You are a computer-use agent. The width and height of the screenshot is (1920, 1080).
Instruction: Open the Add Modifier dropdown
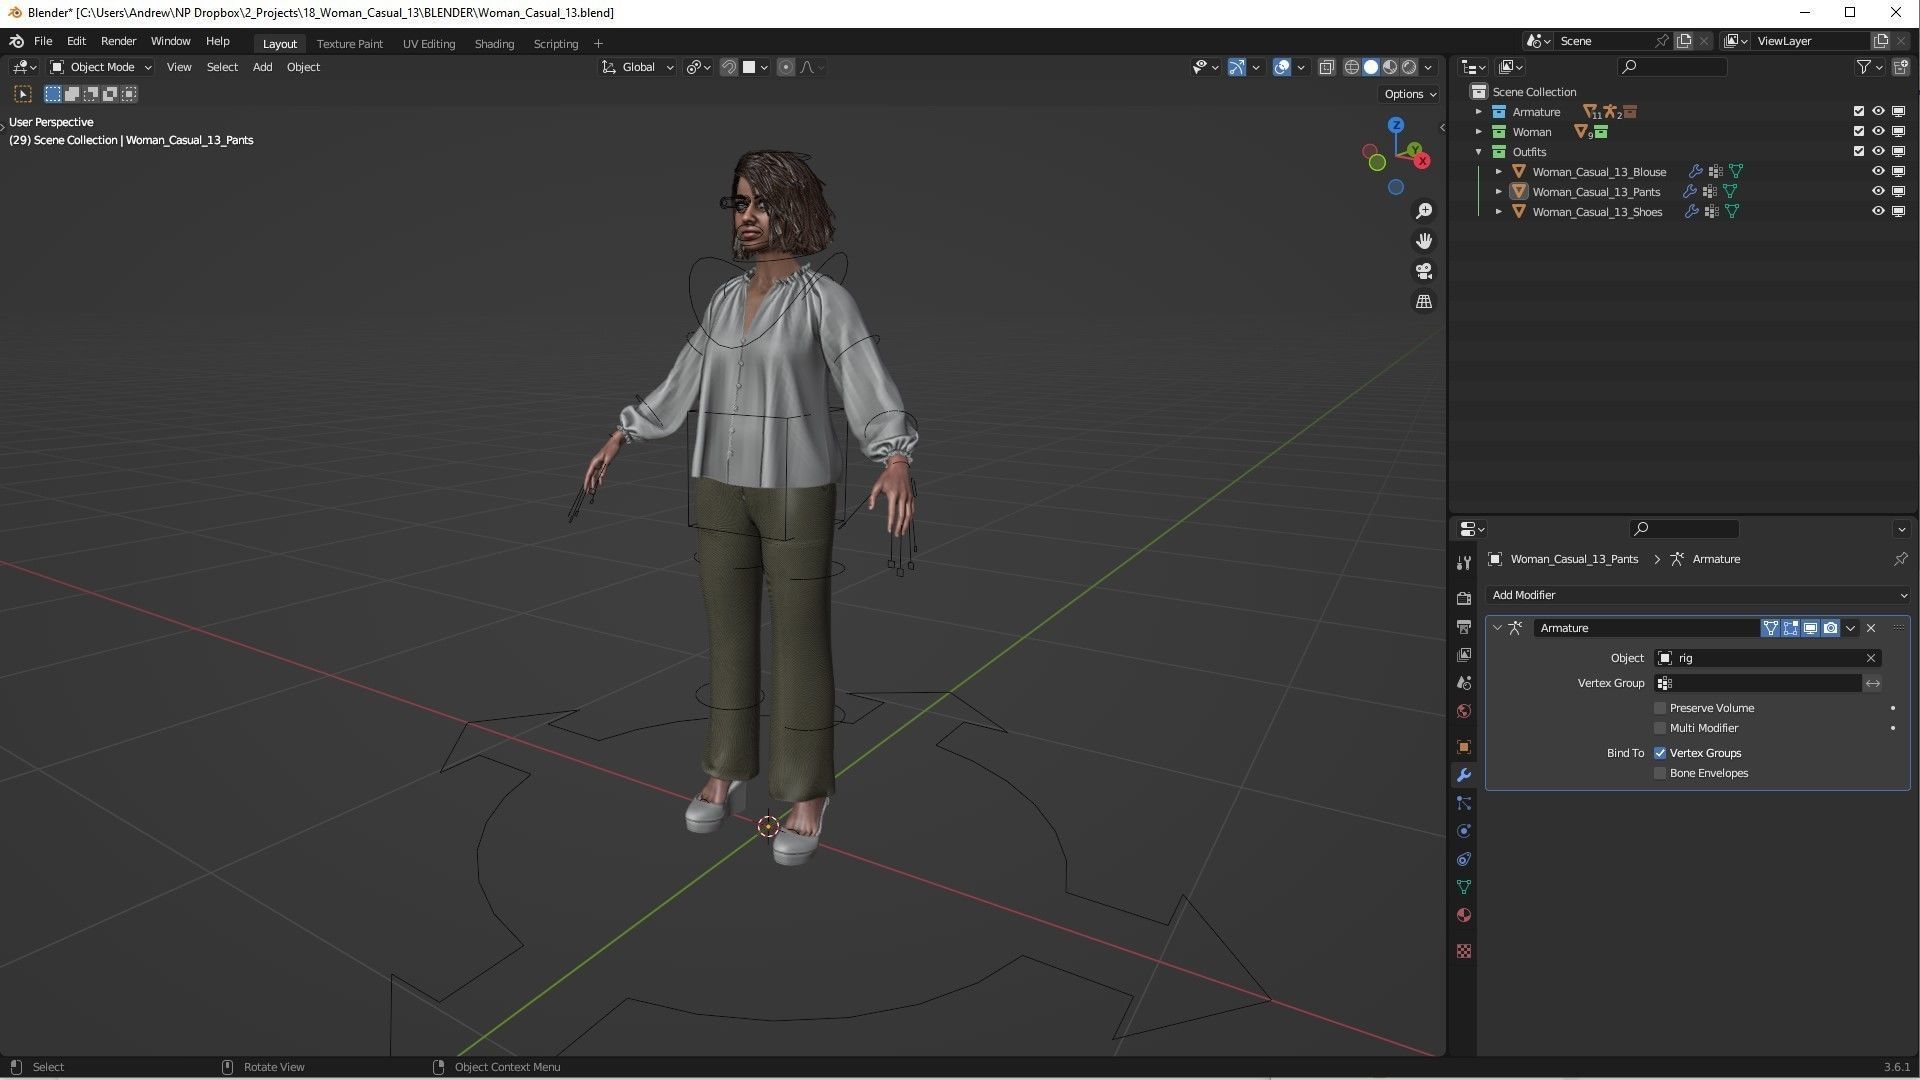(1697, 595)
